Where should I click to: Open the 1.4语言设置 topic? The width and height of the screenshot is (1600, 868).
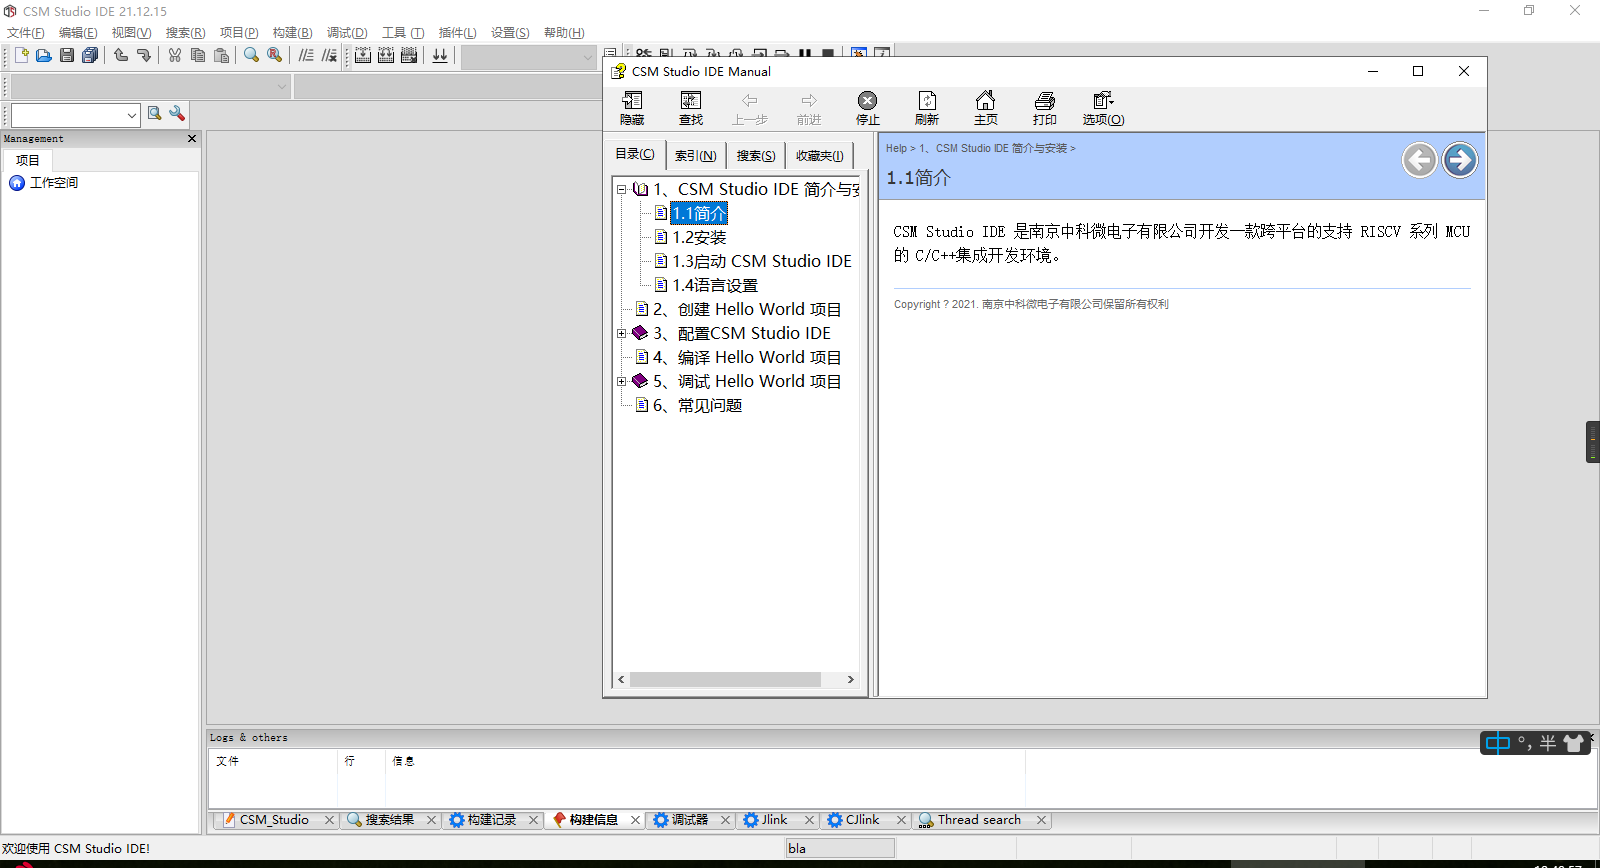click(715, 285)
